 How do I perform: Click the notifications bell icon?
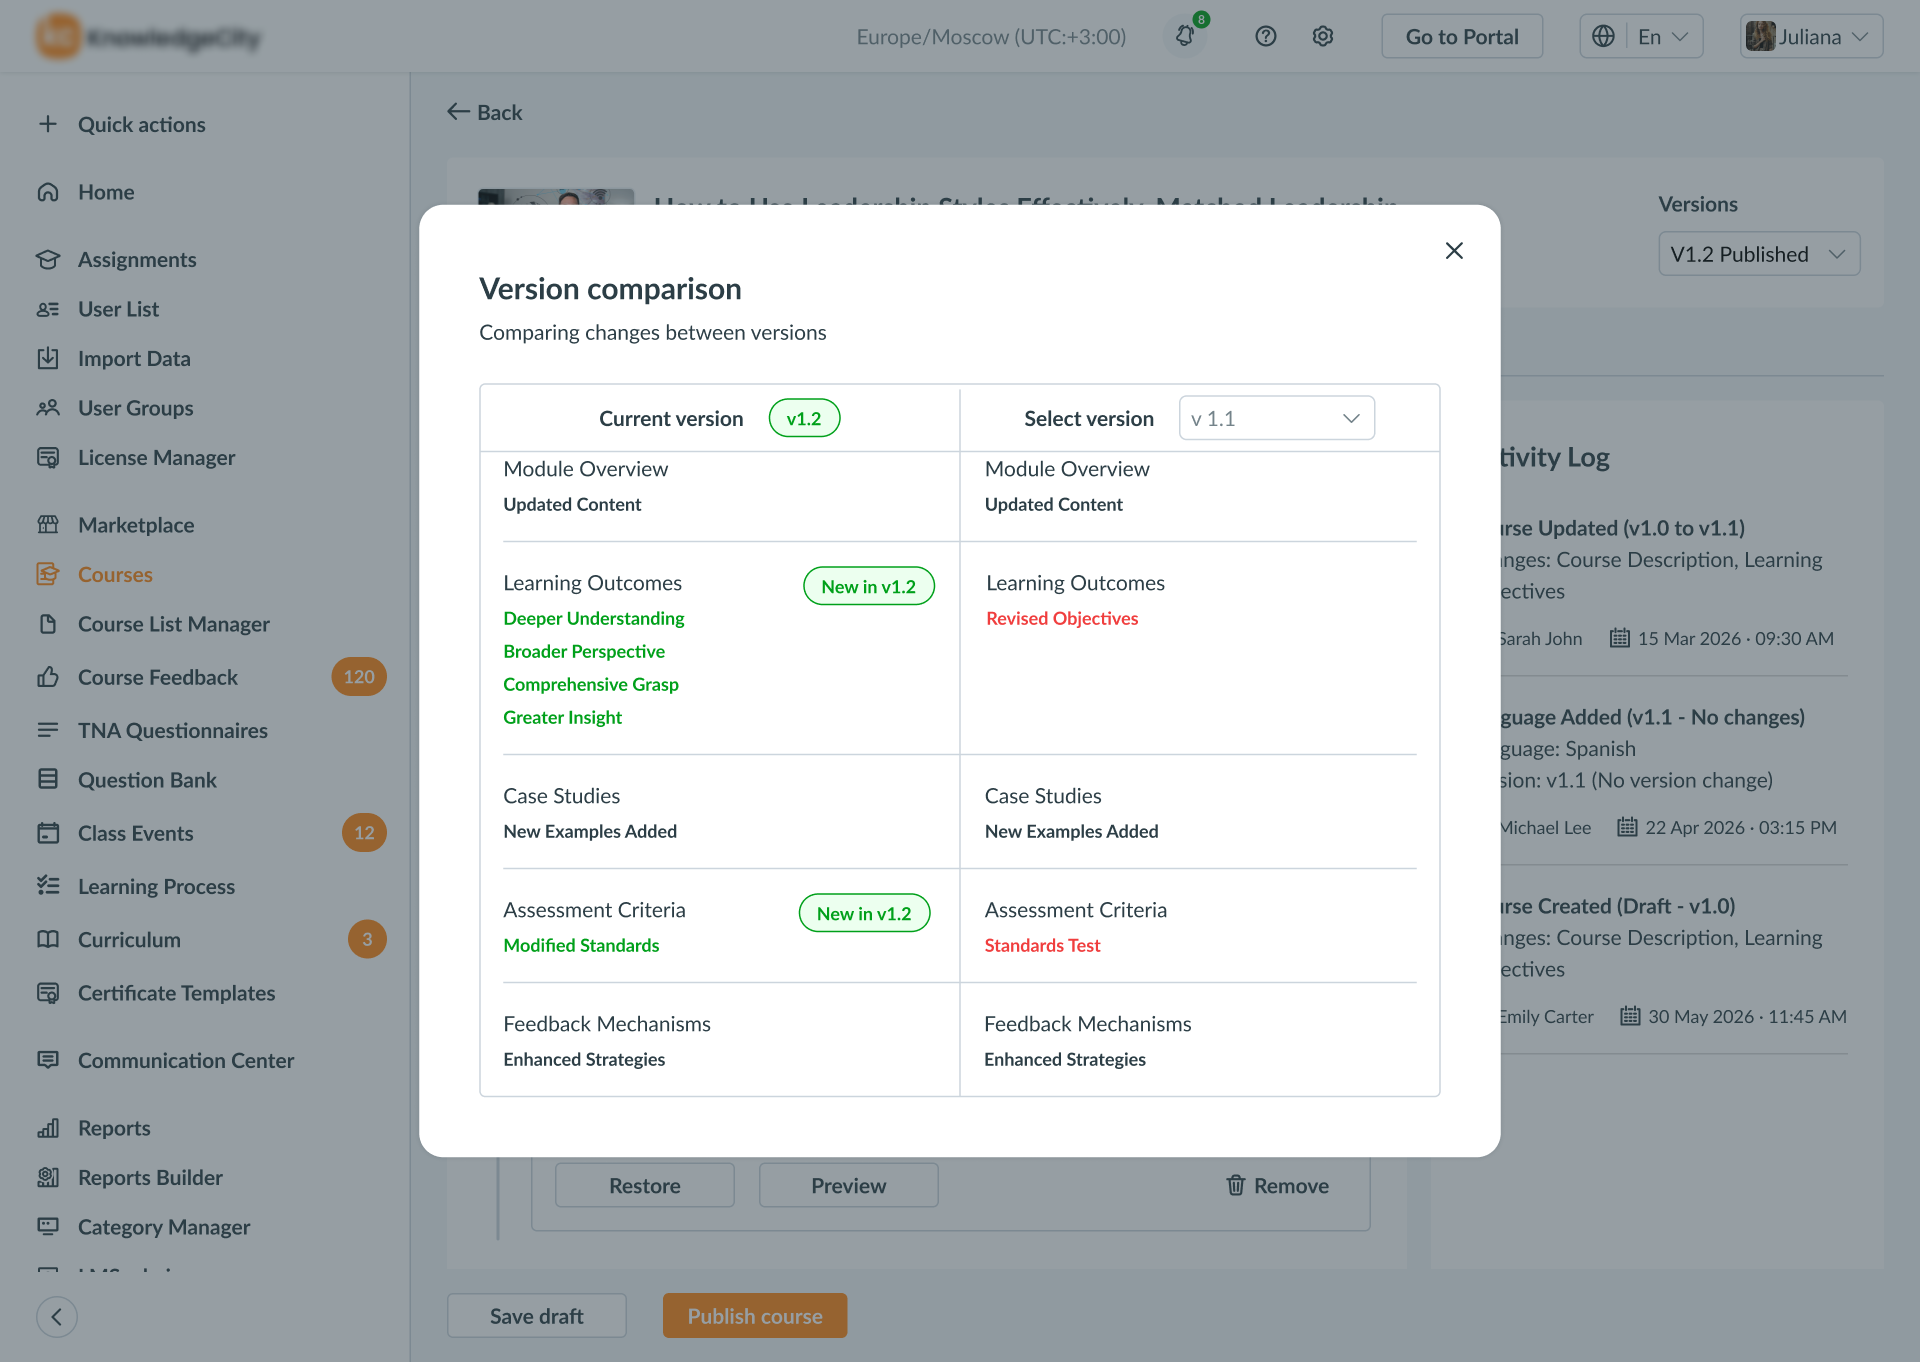click(1185, 37)
